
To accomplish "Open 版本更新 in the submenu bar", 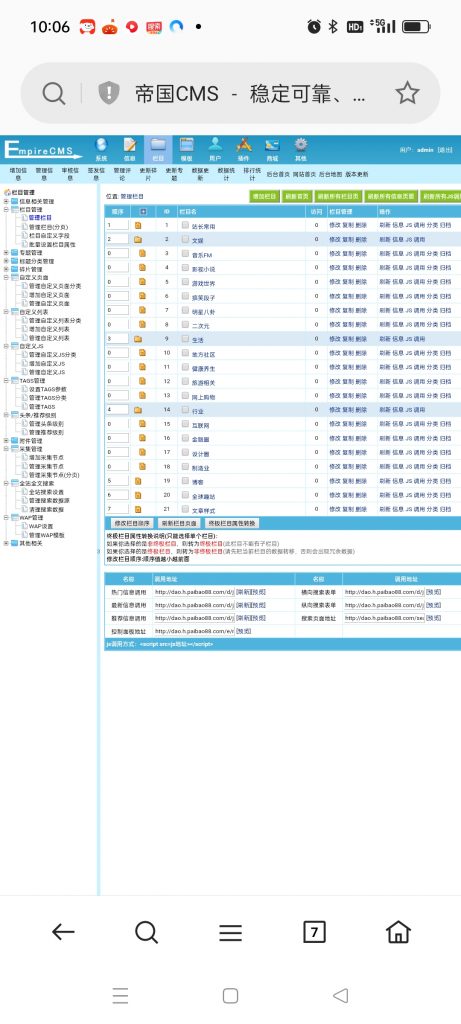I will [357, 174].
